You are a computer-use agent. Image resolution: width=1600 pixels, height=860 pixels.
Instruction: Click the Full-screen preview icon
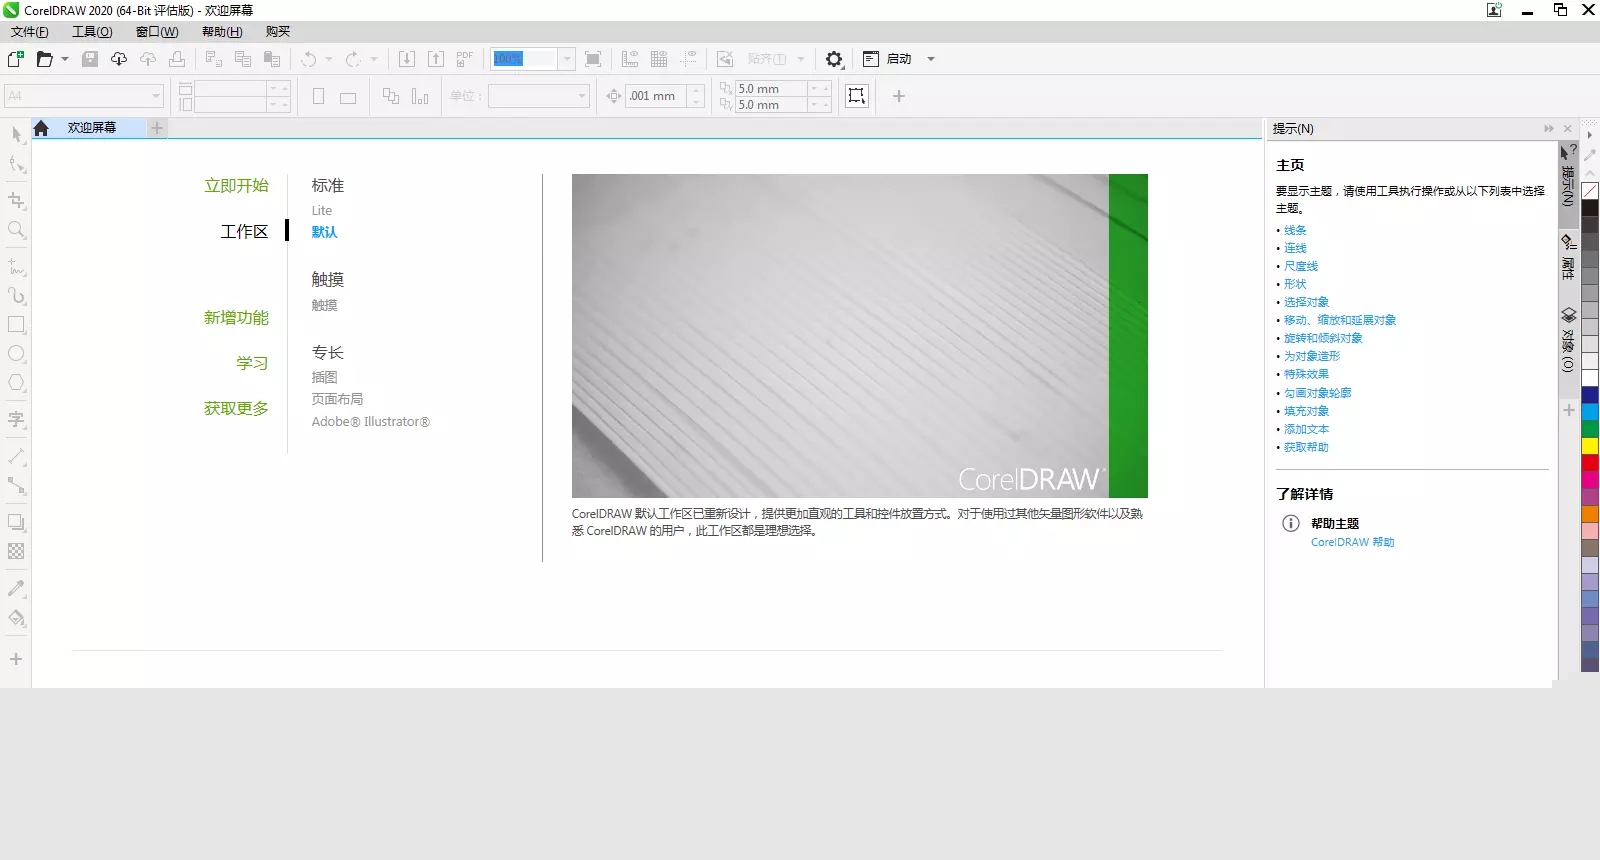point(593,59)
